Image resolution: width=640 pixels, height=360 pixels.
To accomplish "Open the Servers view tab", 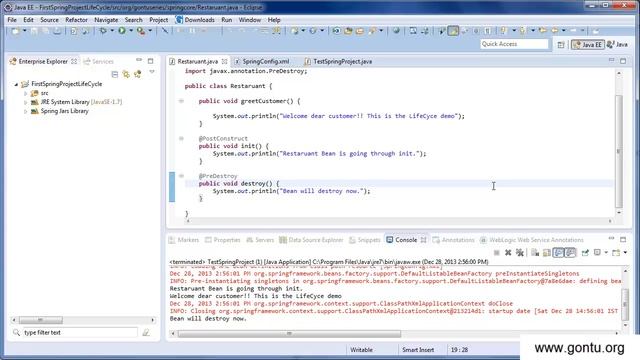I will point(260,240).
